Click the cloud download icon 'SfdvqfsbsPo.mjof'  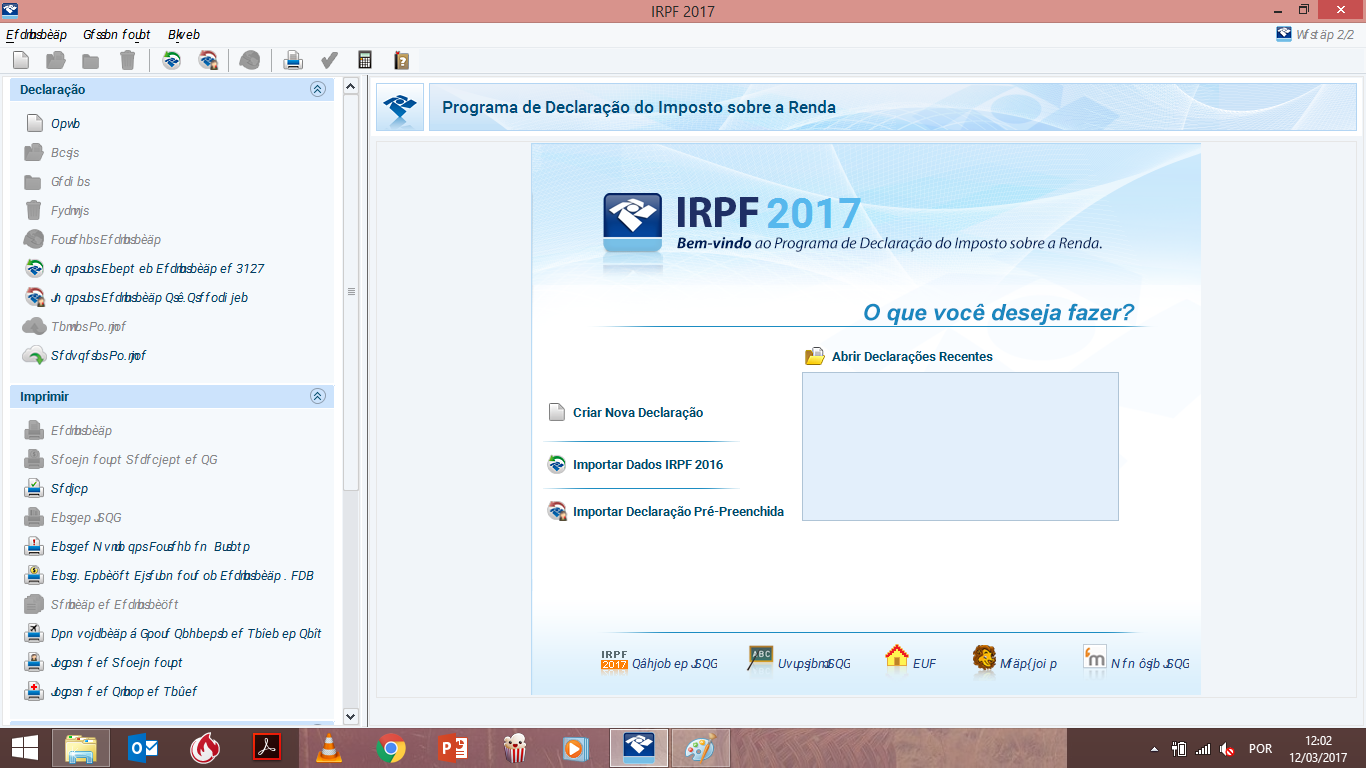click(34, 356)
